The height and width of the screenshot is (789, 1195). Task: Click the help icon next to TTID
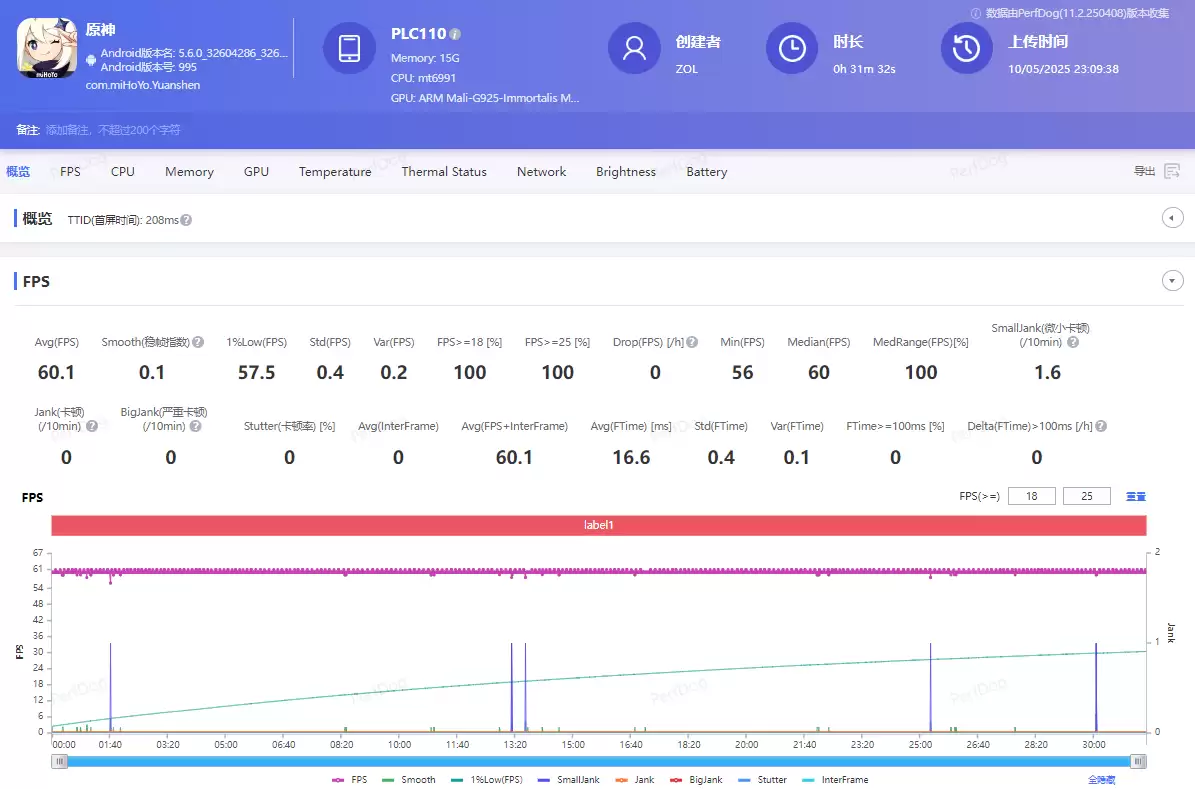tap(186, 220)
